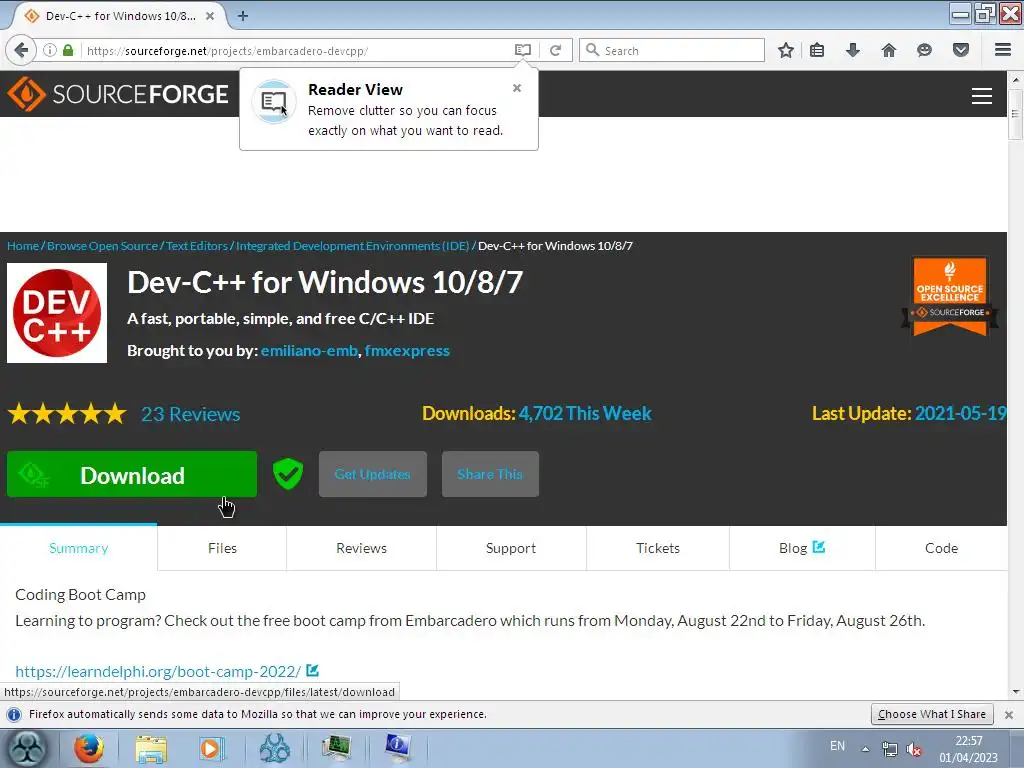
Task: Click the green padlock security icon
Action: coord(68,50)
